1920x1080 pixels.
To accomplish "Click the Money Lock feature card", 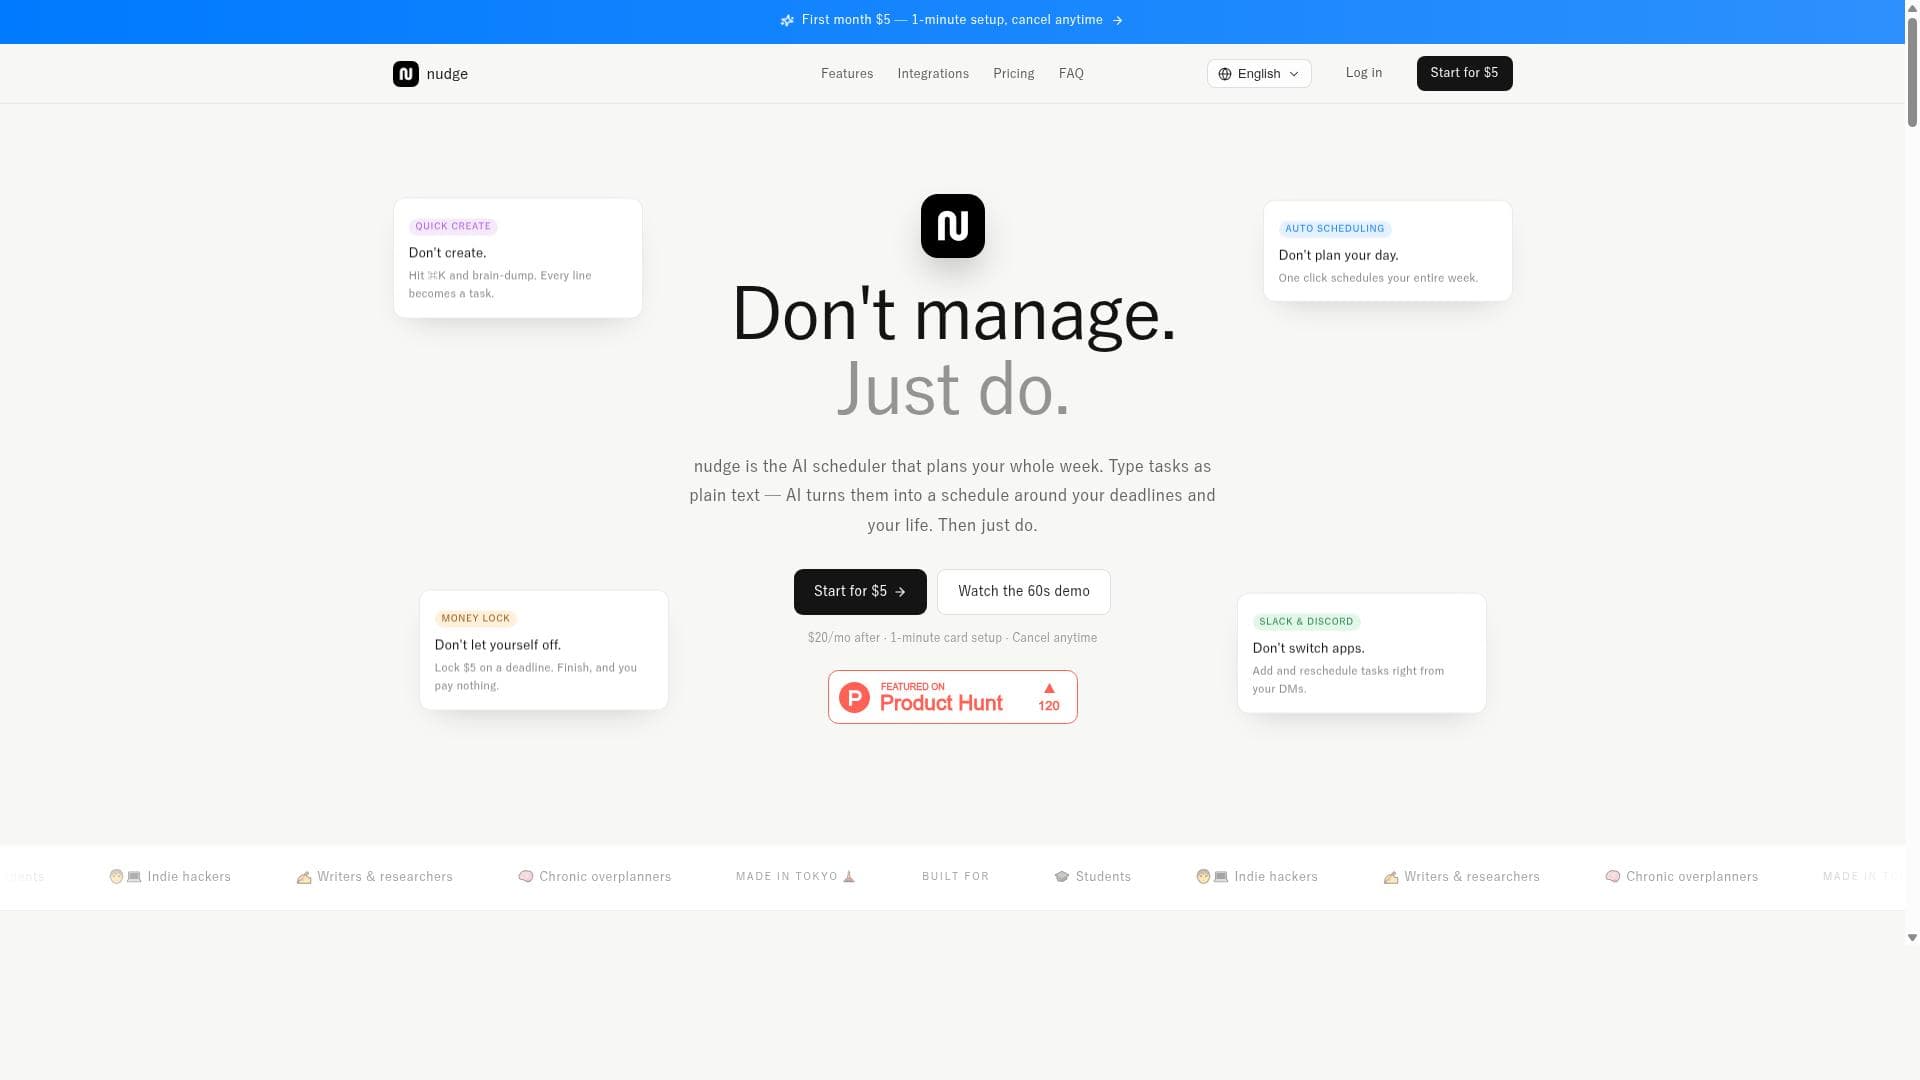I will point(544,650).
